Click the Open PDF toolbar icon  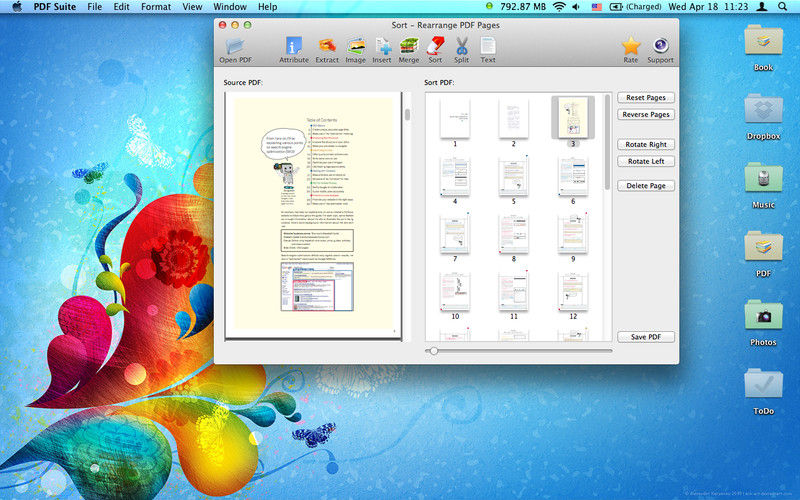click(x=235, y=50)
